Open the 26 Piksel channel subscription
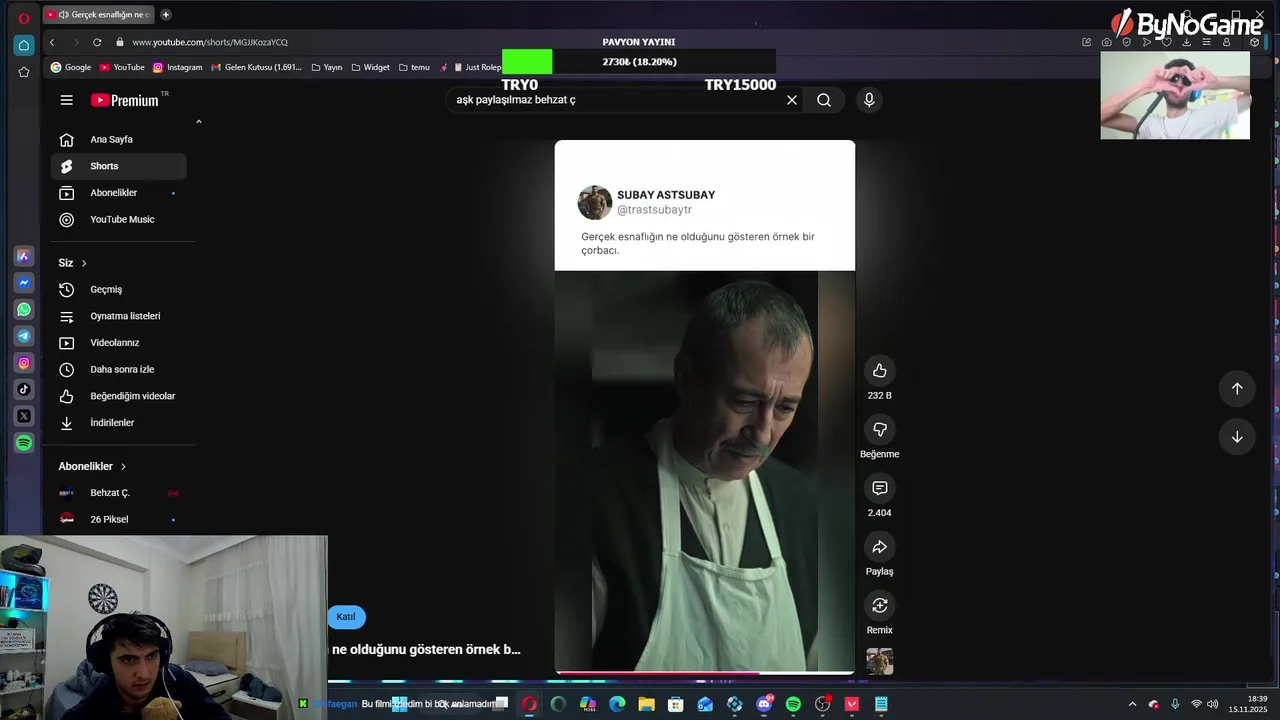The height and width of the screenshot is (720, 1280). (x=118, y=520)
